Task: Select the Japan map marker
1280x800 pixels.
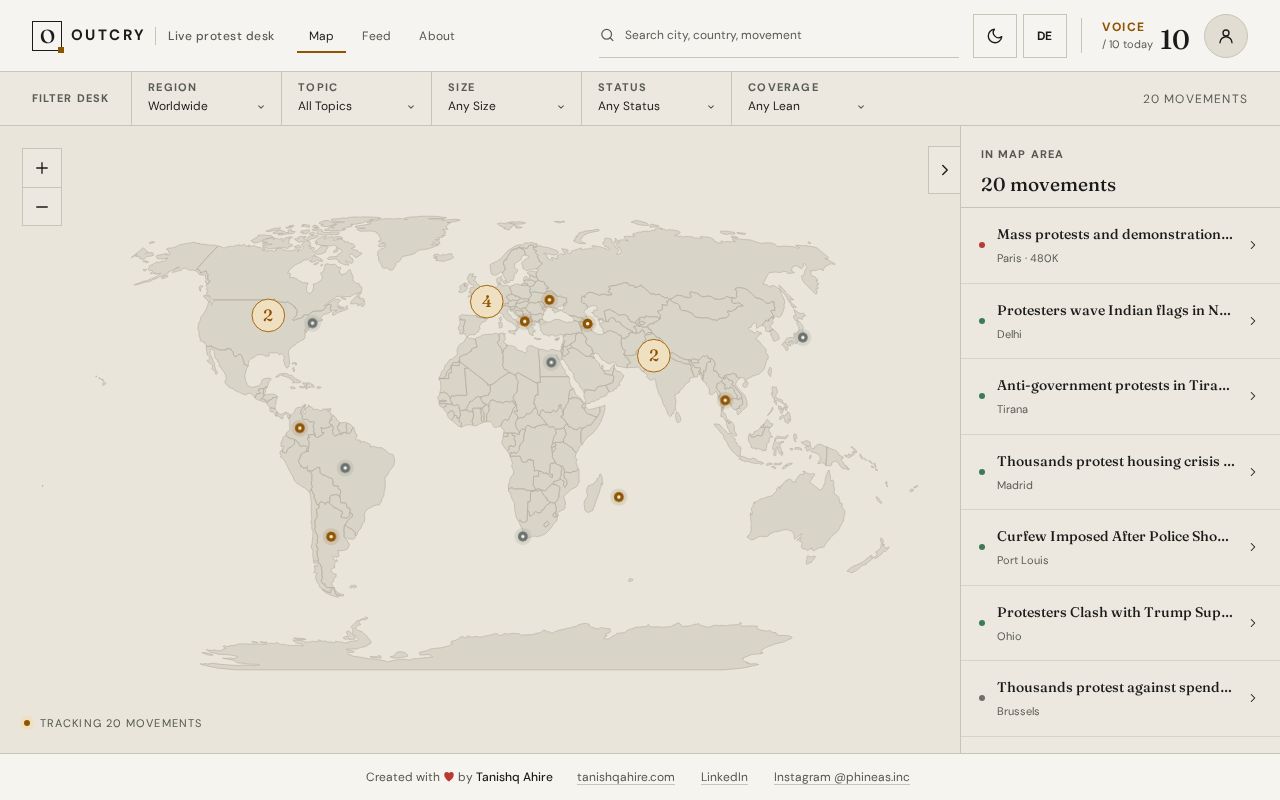Action: point(803,338)
